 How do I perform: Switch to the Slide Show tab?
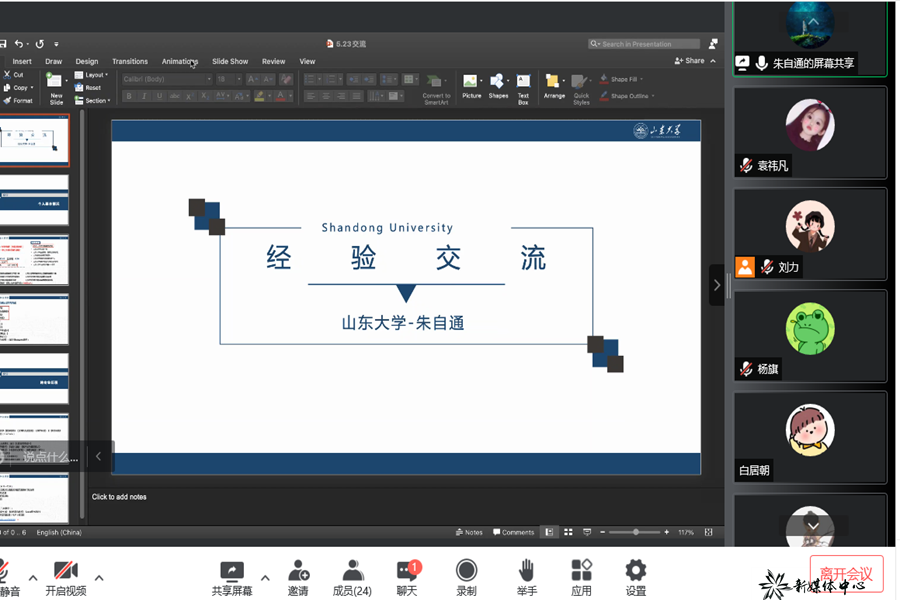pos(230,61)
